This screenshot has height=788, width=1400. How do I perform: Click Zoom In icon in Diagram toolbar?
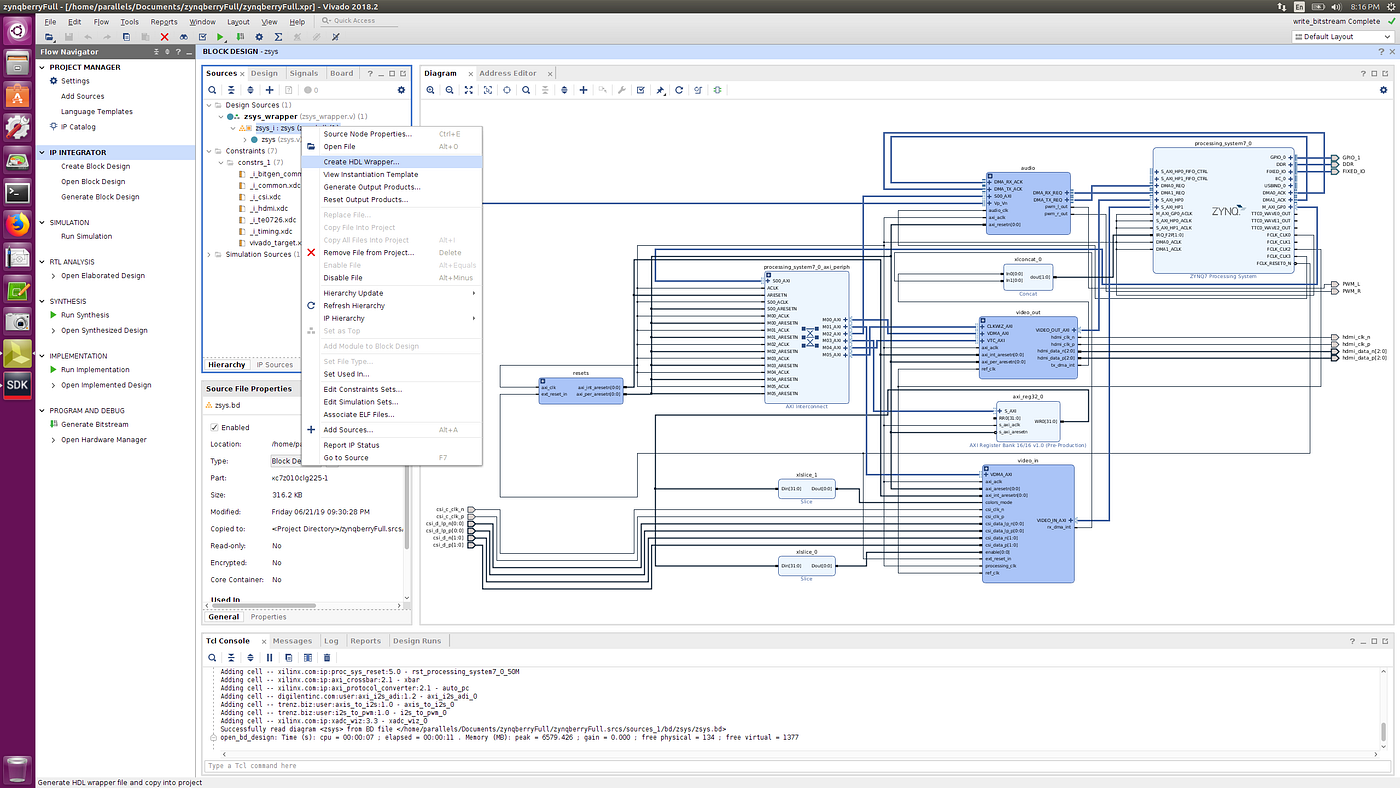click(x=431, y=90)
